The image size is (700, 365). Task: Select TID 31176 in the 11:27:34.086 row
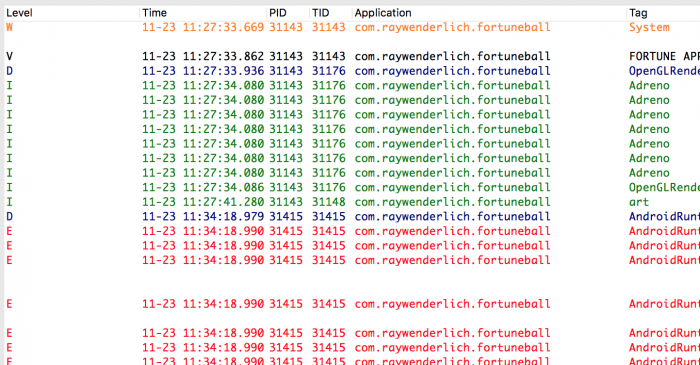[x=329, y=187]
